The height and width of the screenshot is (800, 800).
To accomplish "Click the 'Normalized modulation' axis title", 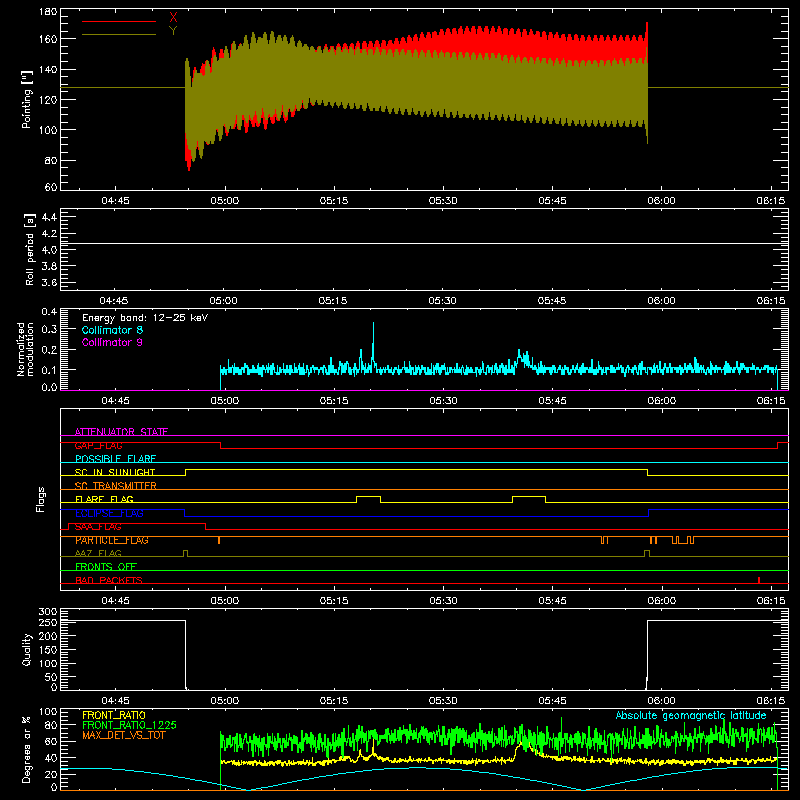I will [x=26, y=349].
